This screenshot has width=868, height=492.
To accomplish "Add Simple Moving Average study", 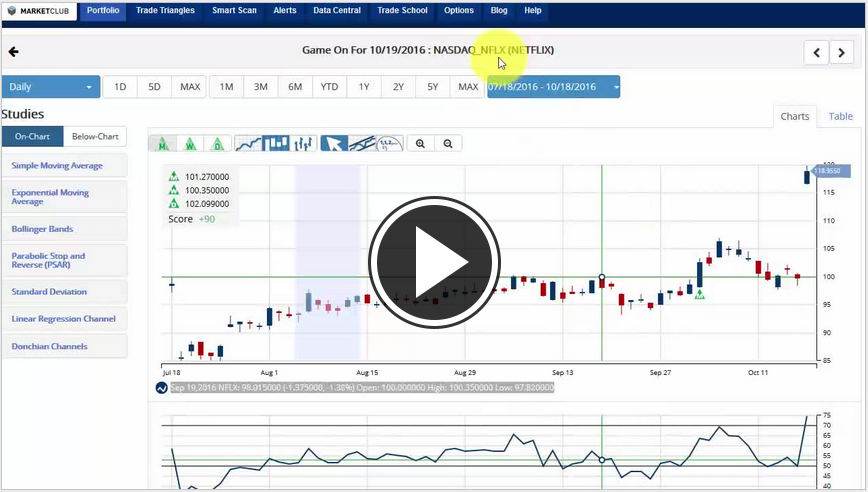I will [64, 165].
